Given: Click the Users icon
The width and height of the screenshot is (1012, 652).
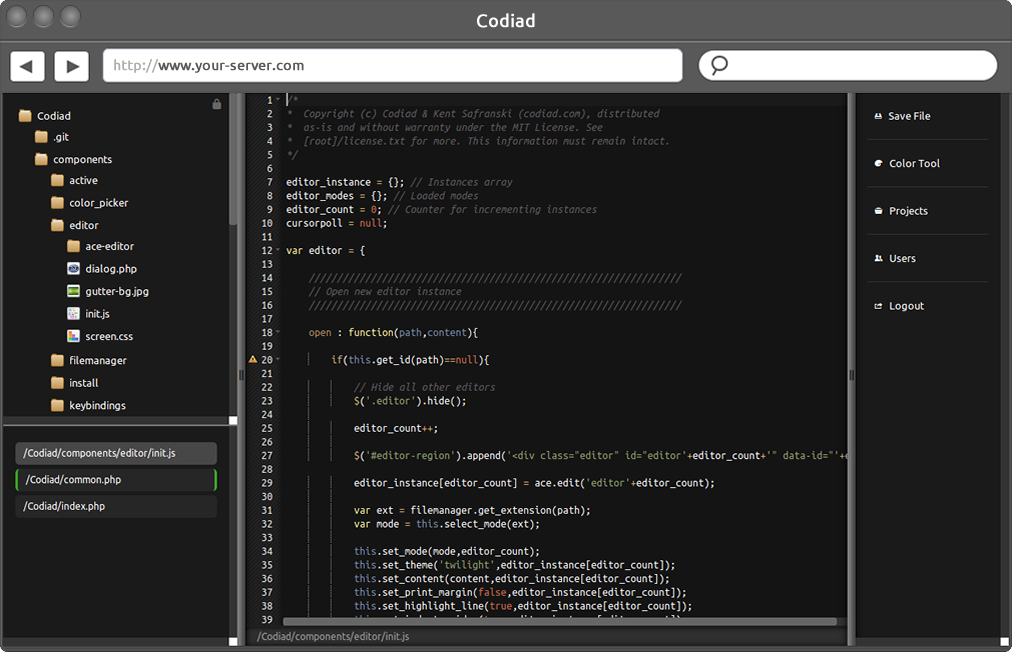Looking at the screenshot, I should pyautogui.click(x=878, y=258).
